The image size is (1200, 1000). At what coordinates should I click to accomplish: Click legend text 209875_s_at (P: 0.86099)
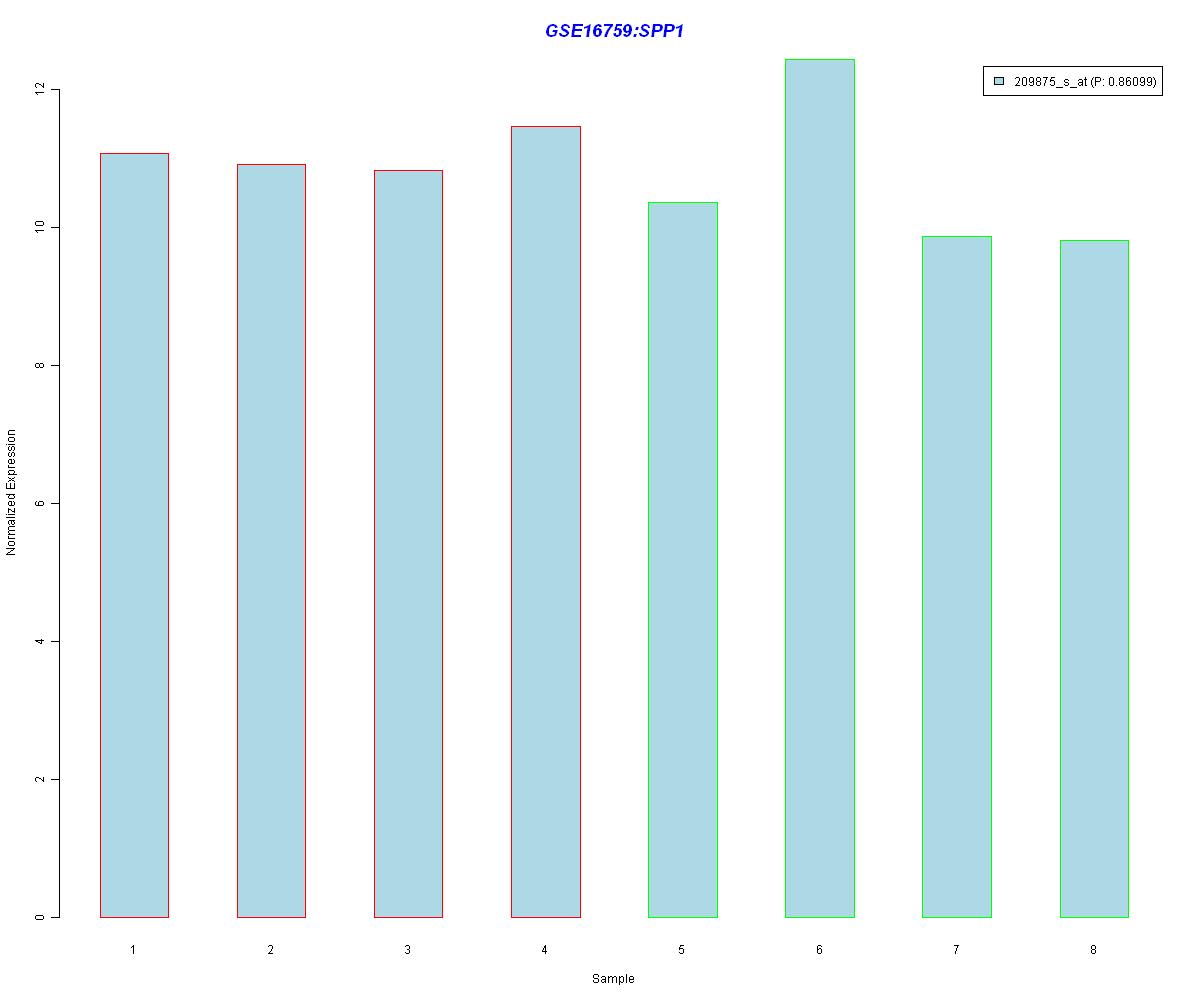tap(1085, 82)
